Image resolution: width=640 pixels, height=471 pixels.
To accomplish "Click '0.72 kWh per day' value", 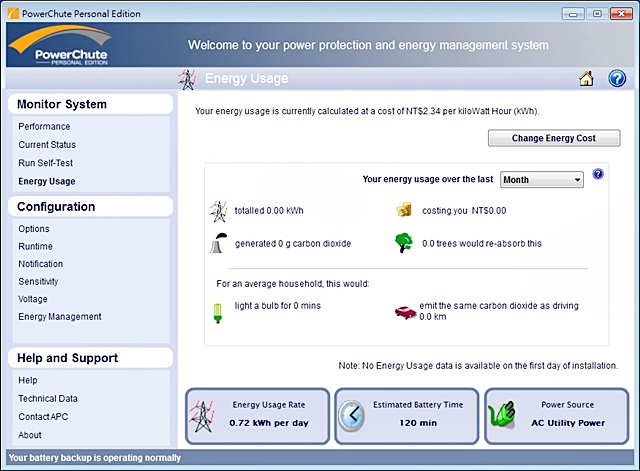I will pos(269,423).
